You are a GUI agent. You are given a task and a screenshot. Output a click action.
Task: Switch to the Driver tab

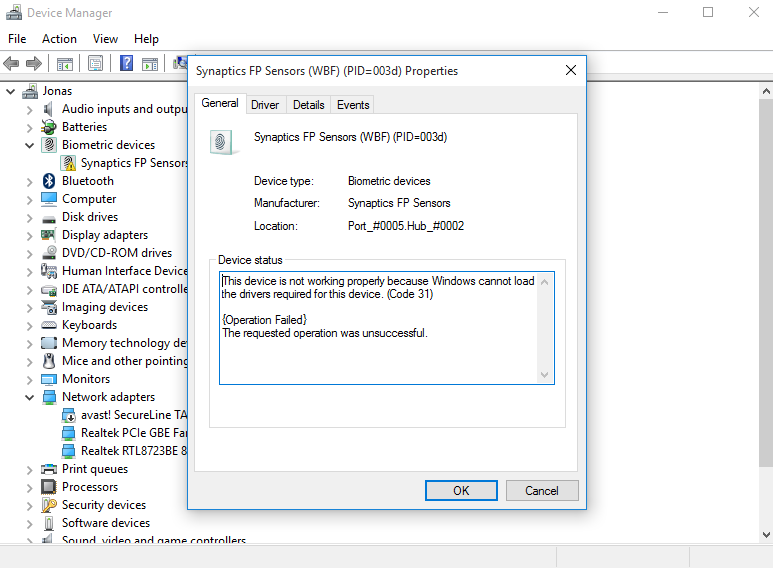(x=265, y=105)
